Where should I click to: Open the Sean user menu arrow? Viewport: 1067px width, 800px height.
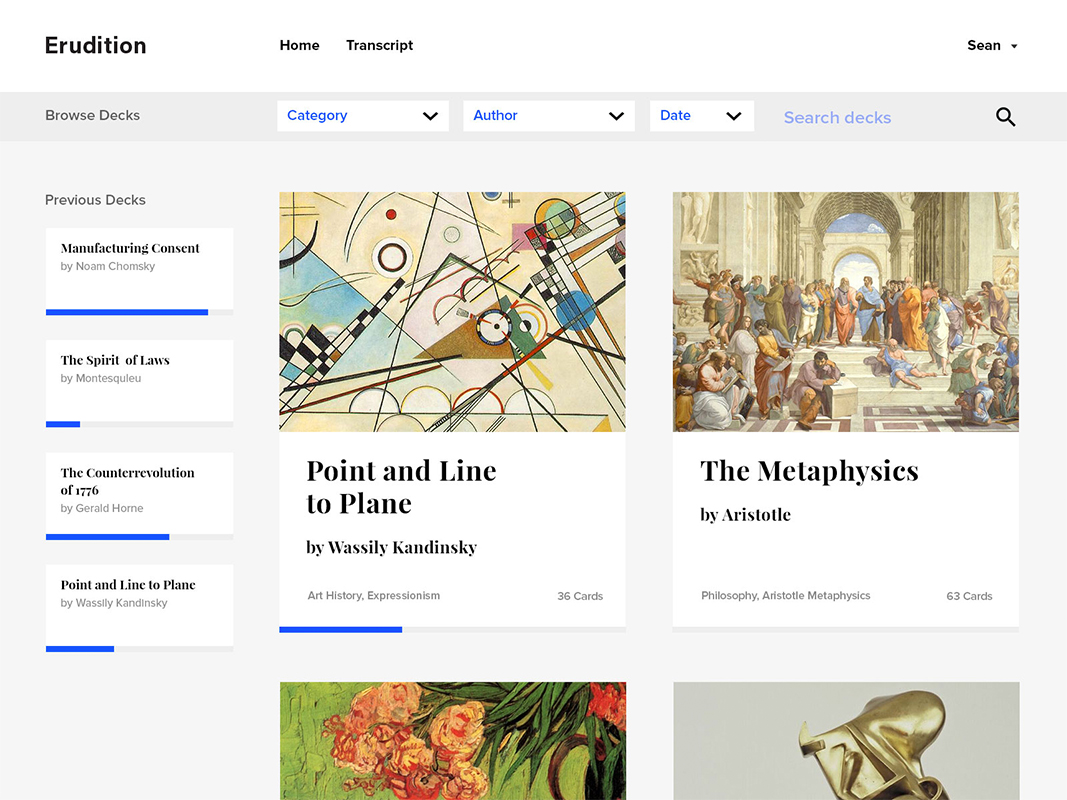pos(1014,46)
